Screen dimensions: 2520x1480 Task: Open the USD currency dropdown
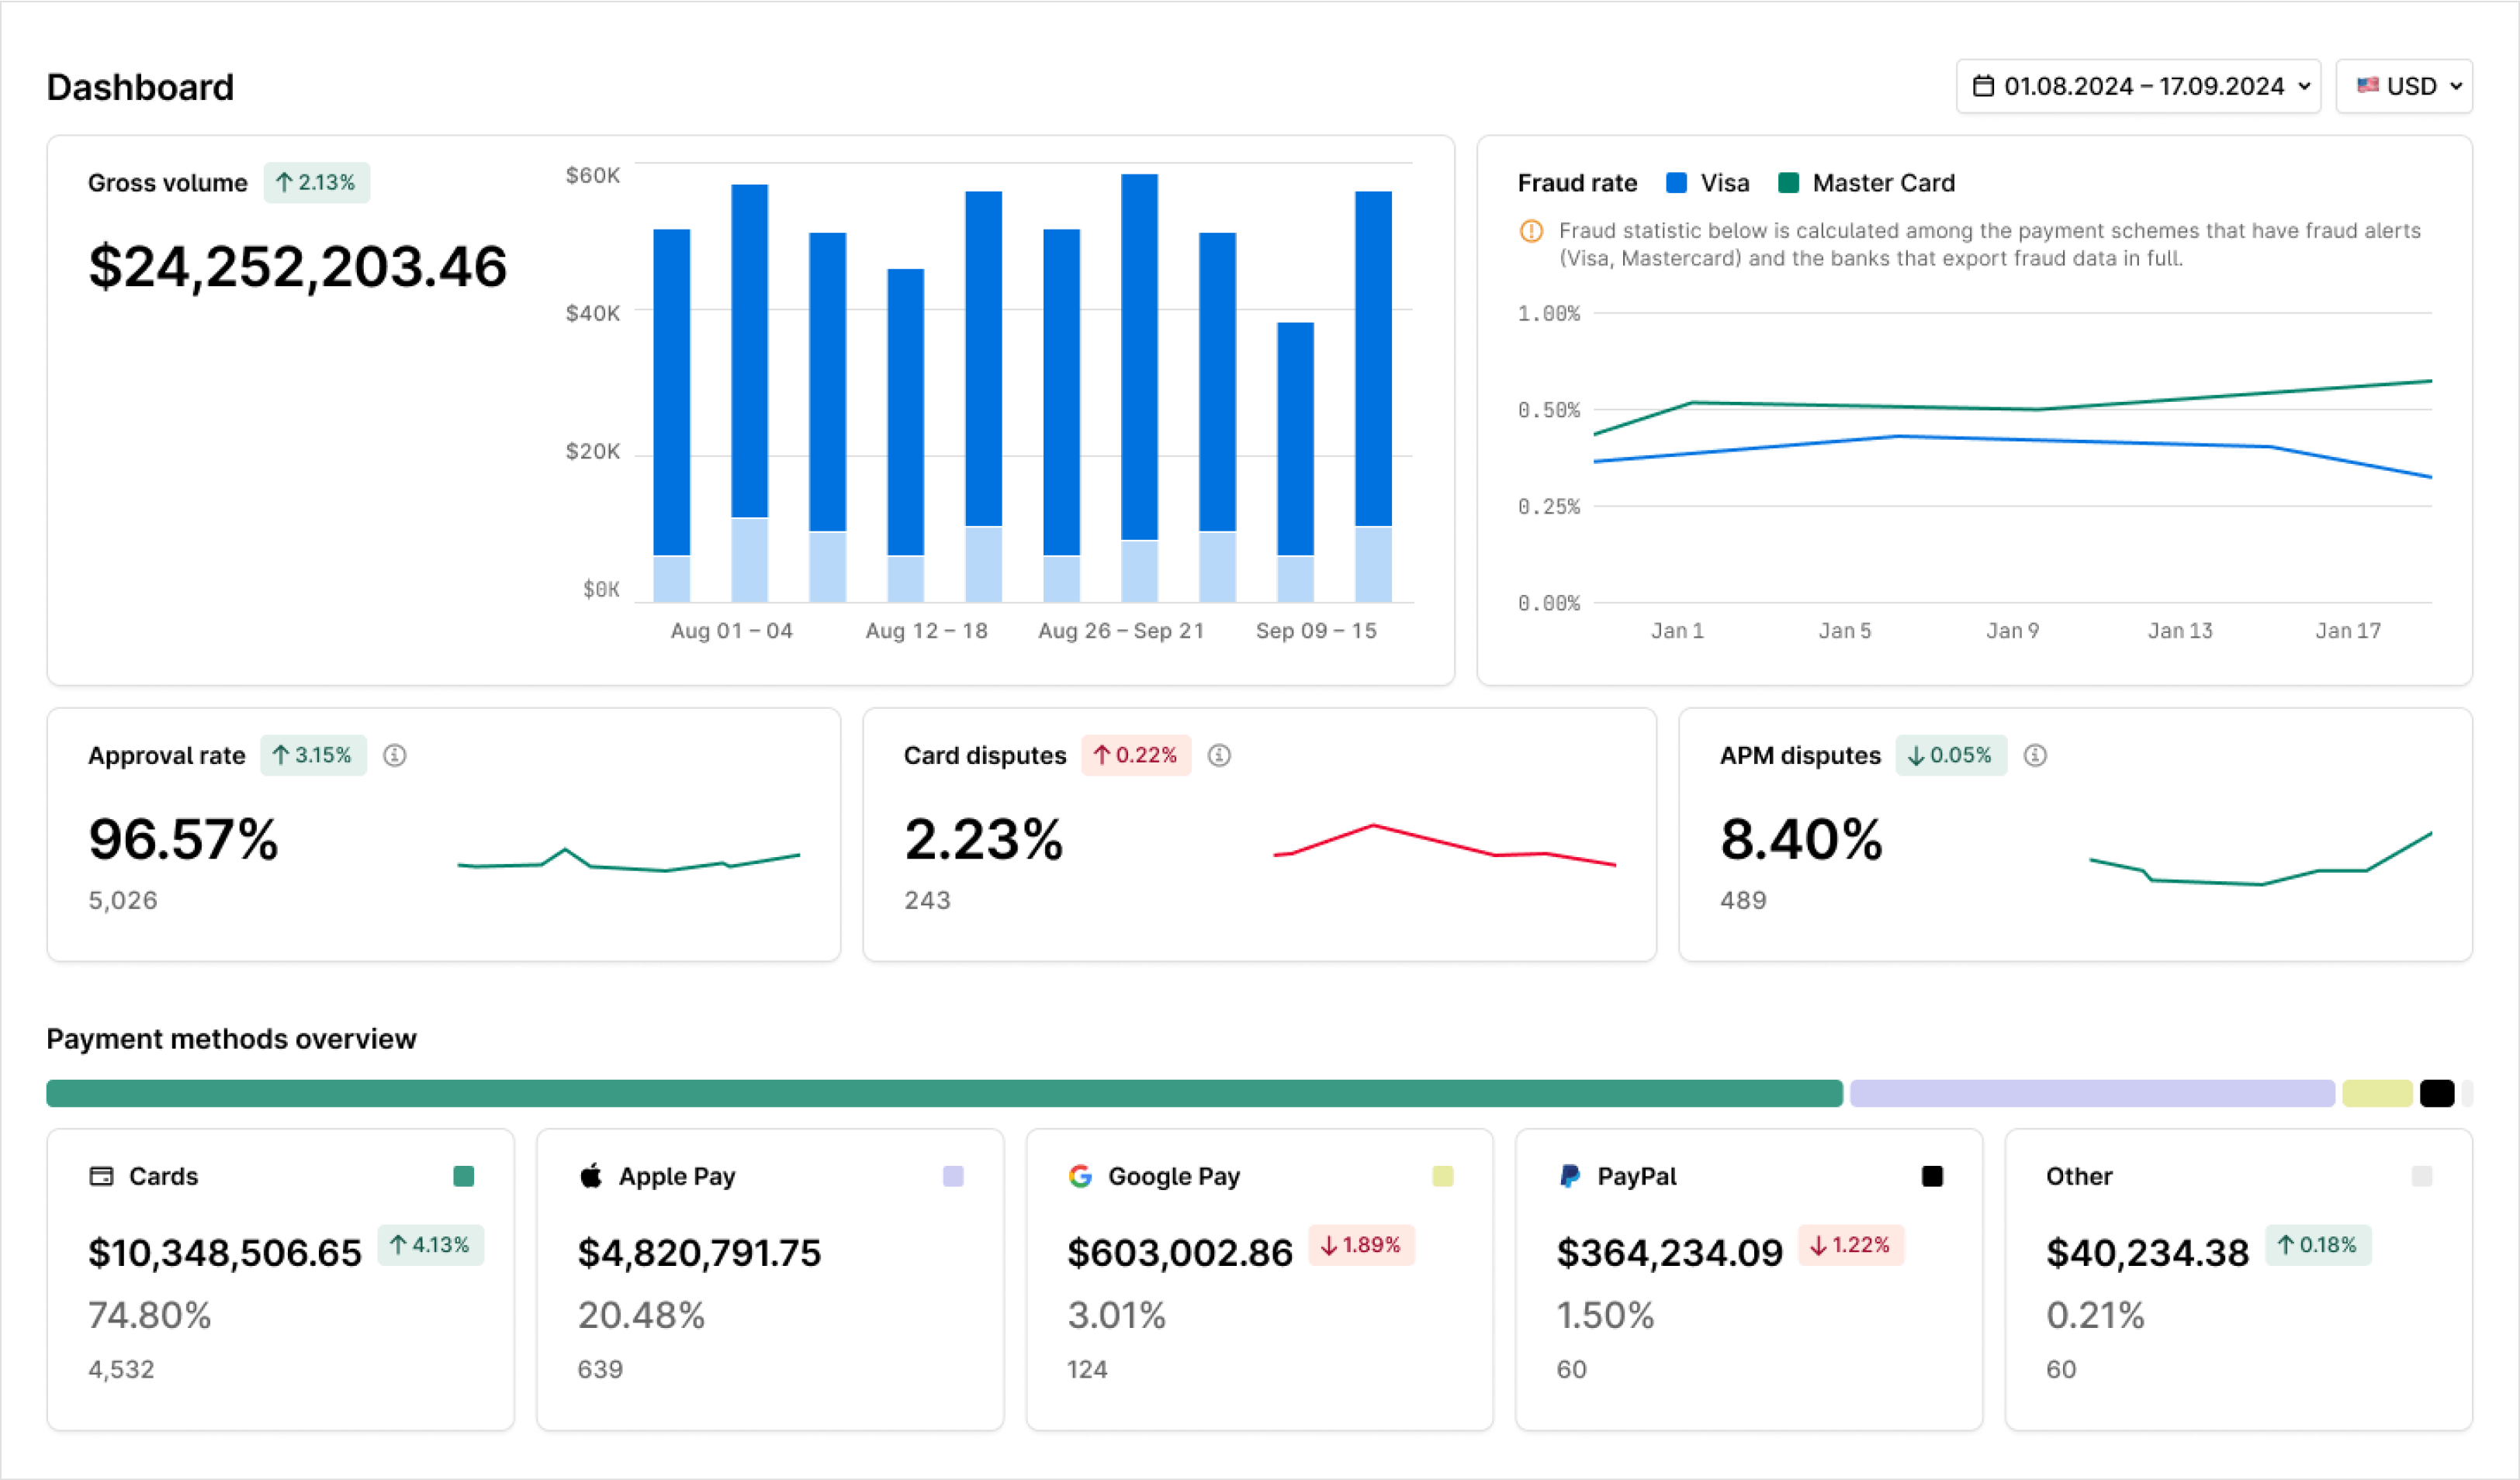coord(2404,86)
